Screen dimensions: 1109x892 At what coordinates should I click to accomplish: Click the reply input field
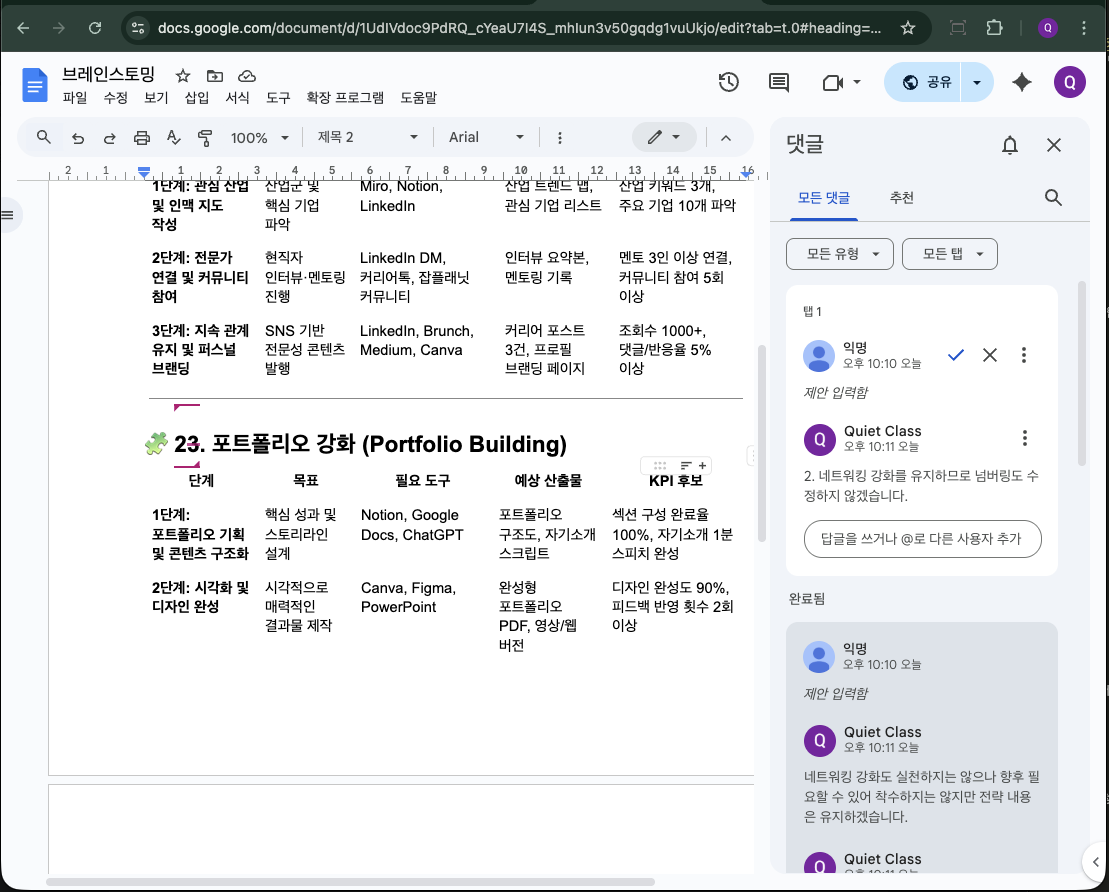click(922, 538)
